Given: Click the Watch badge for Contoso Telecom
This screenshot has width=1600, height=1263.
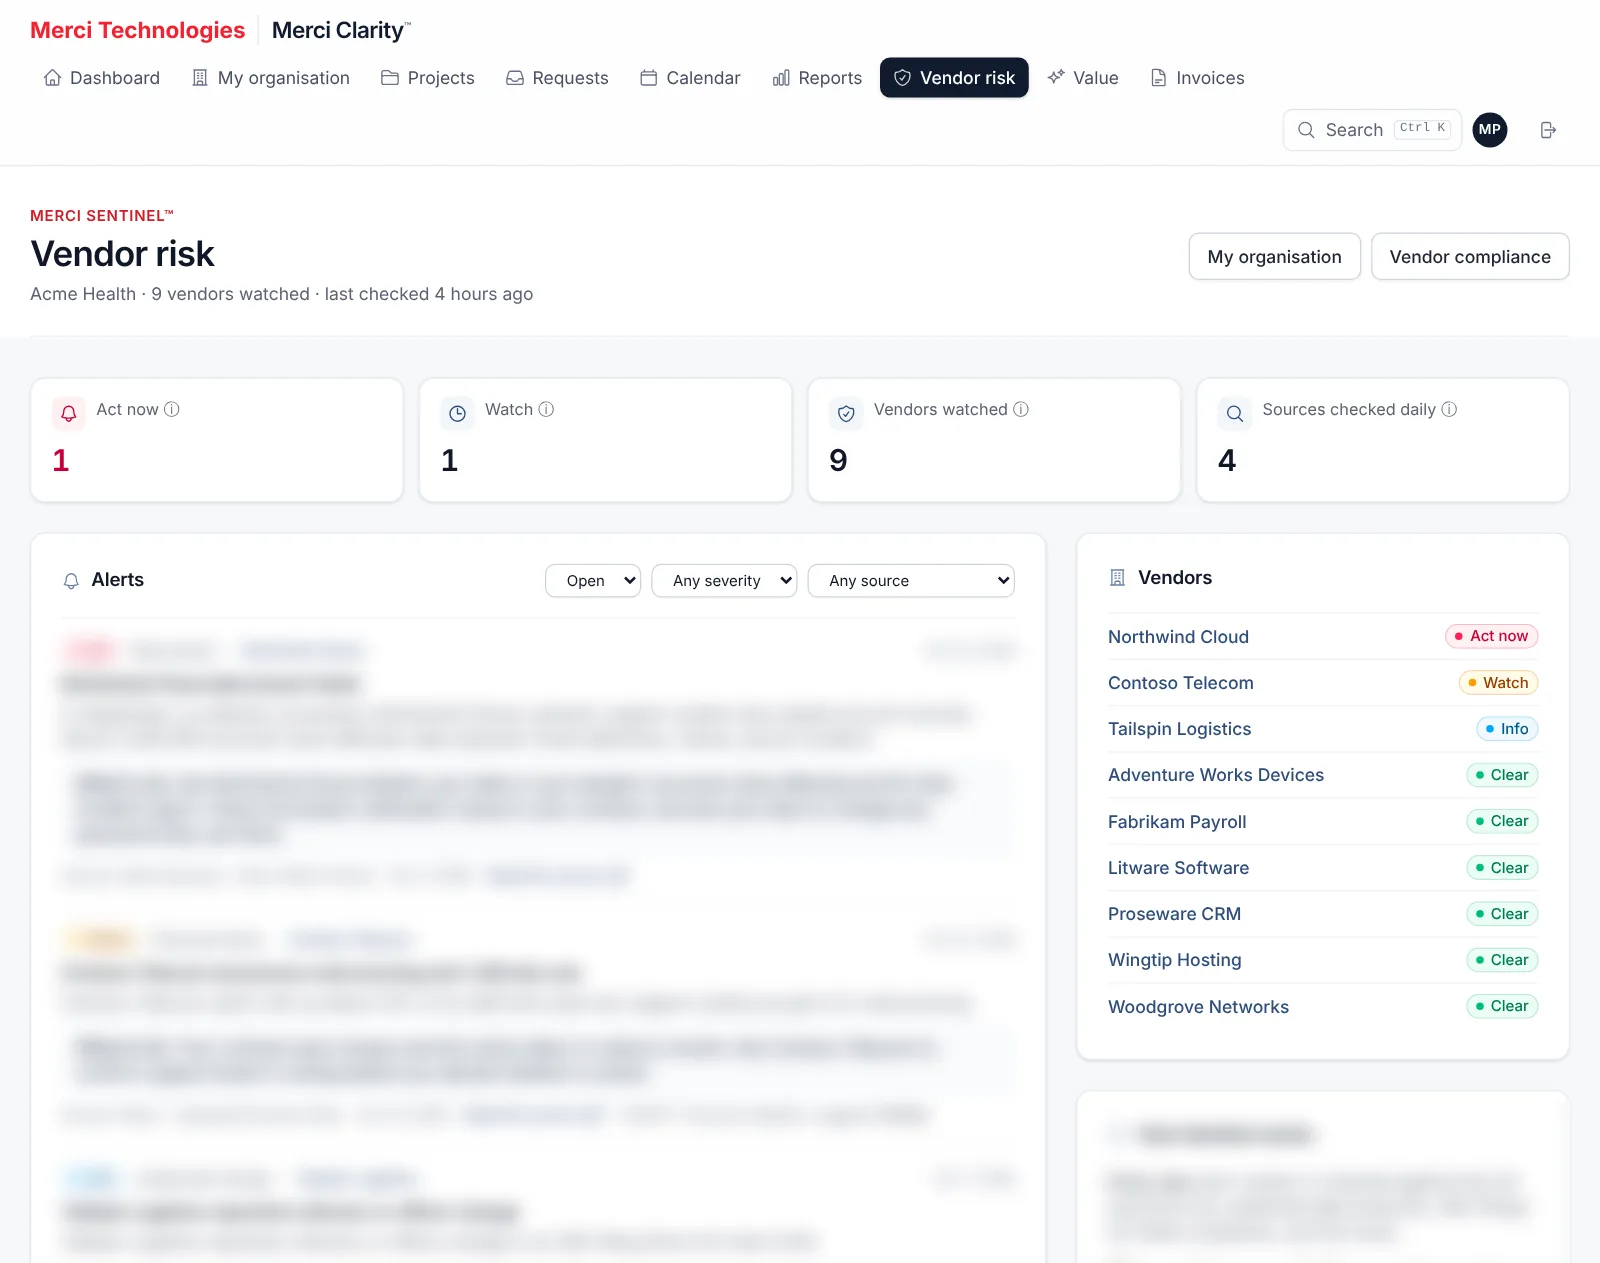Looking at the screenshot, I should click(1498, 683).
